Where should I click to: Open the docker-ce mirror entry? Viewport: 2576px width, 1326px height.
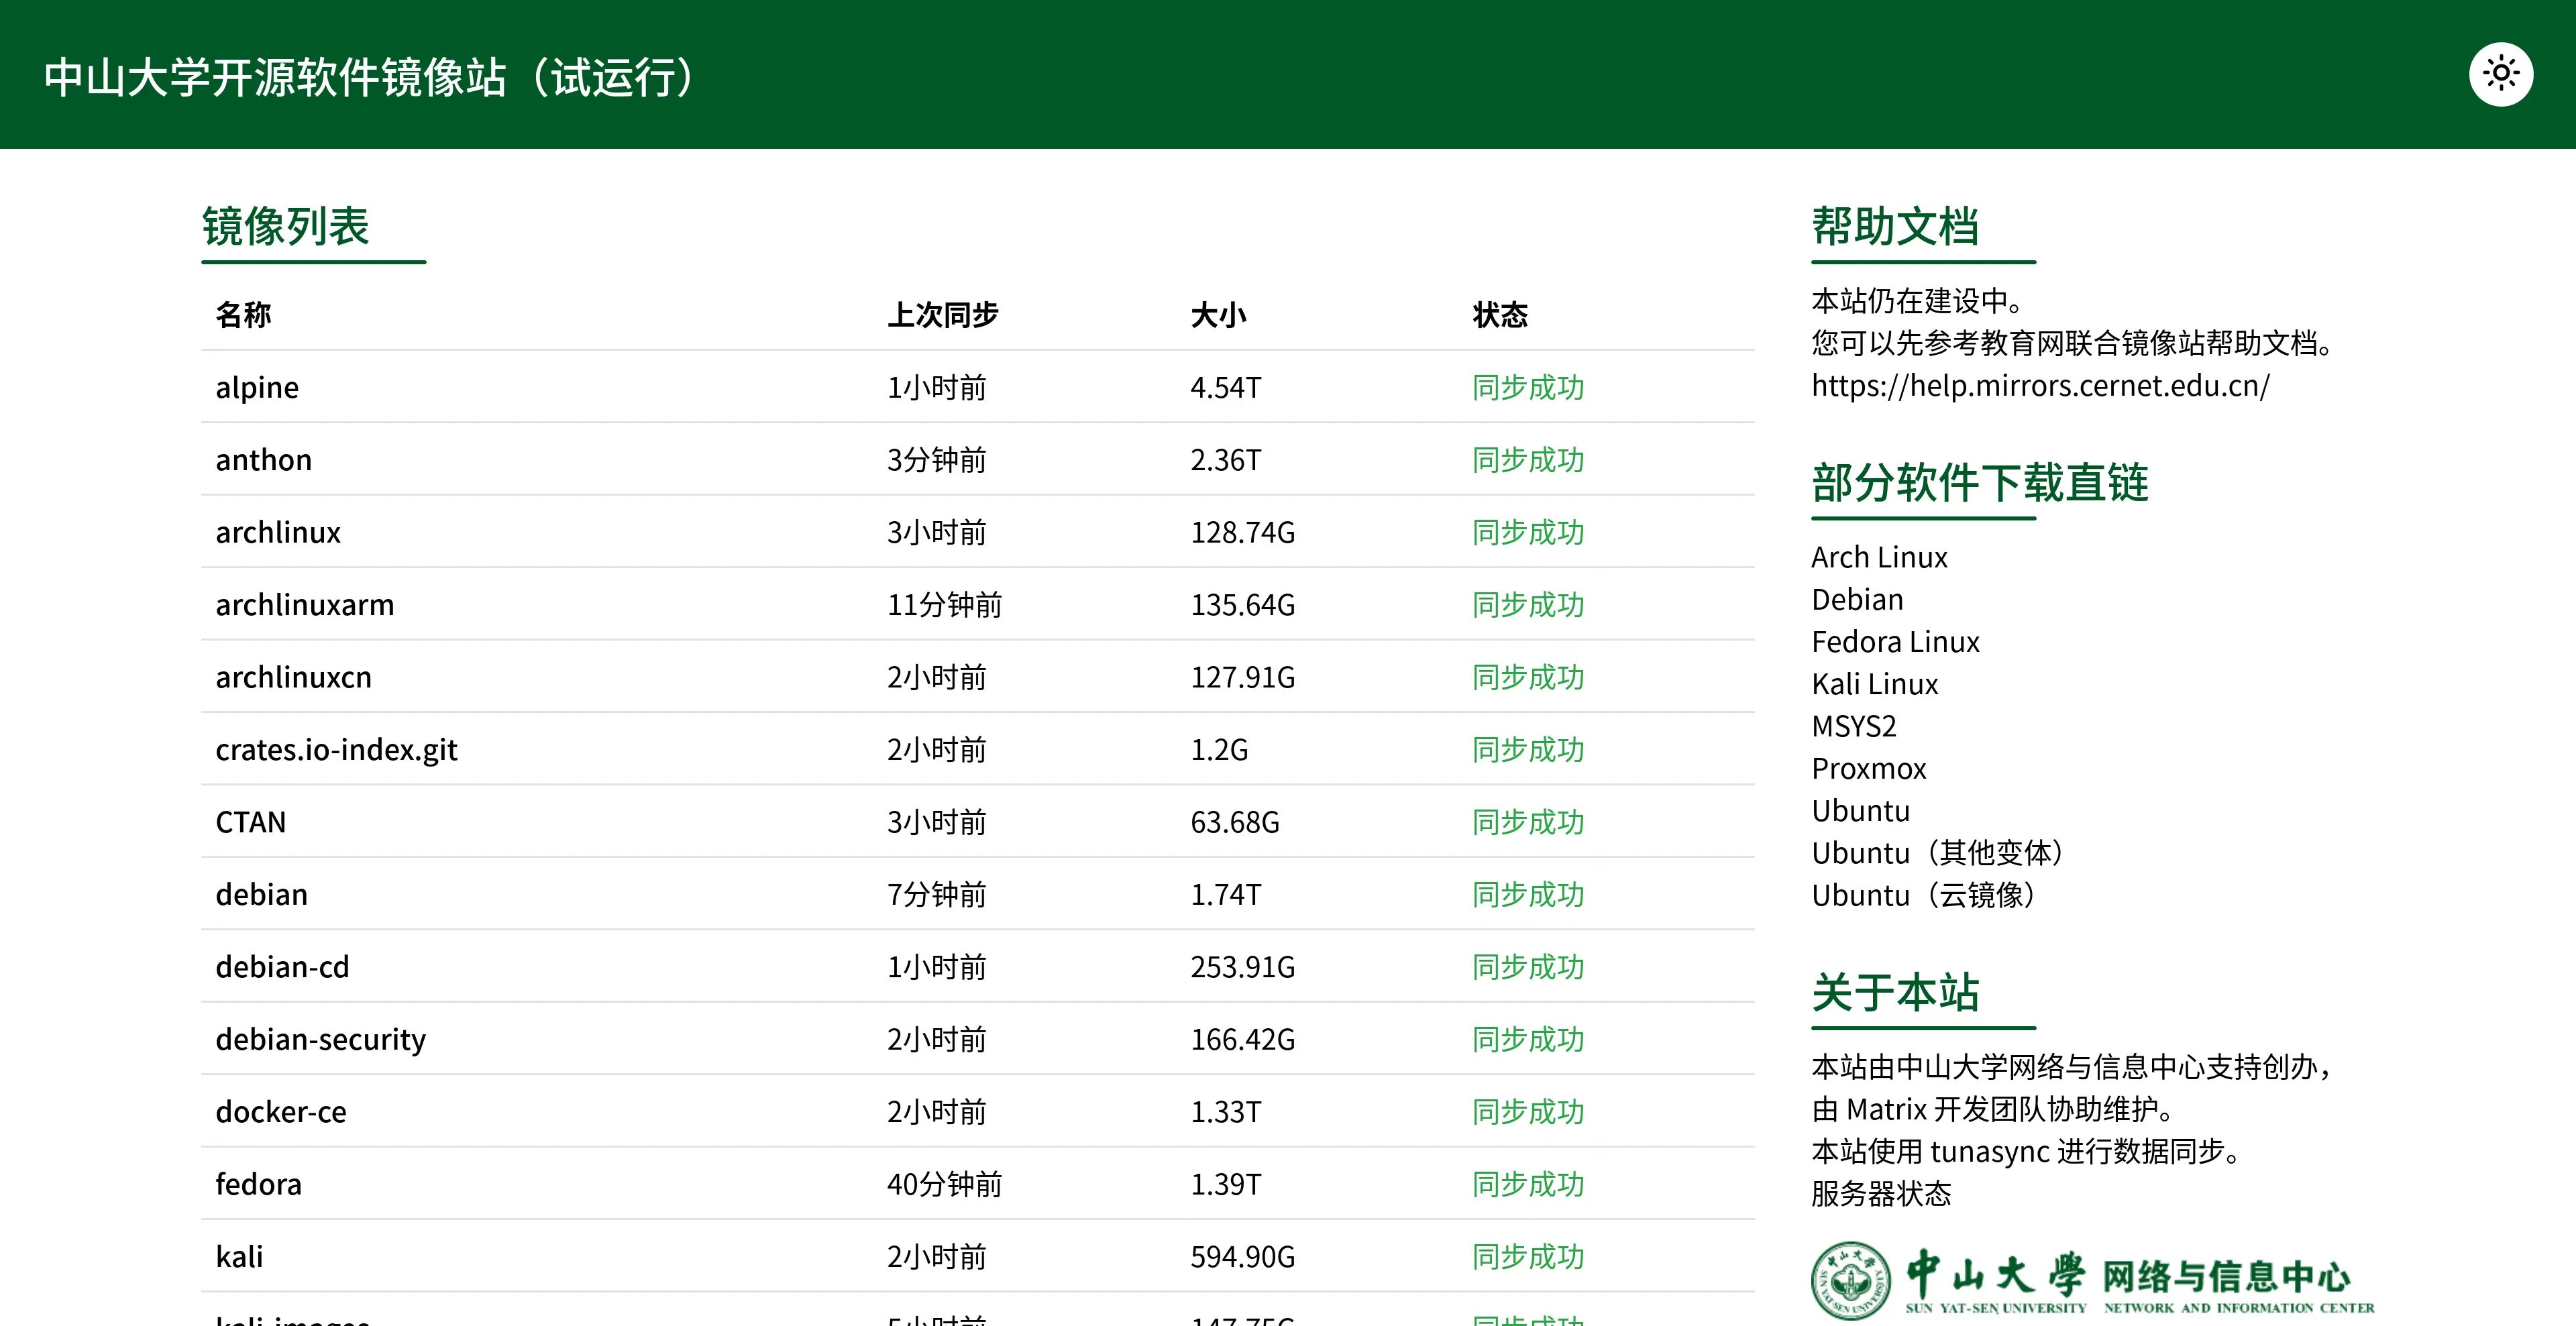coord(281,1111)
